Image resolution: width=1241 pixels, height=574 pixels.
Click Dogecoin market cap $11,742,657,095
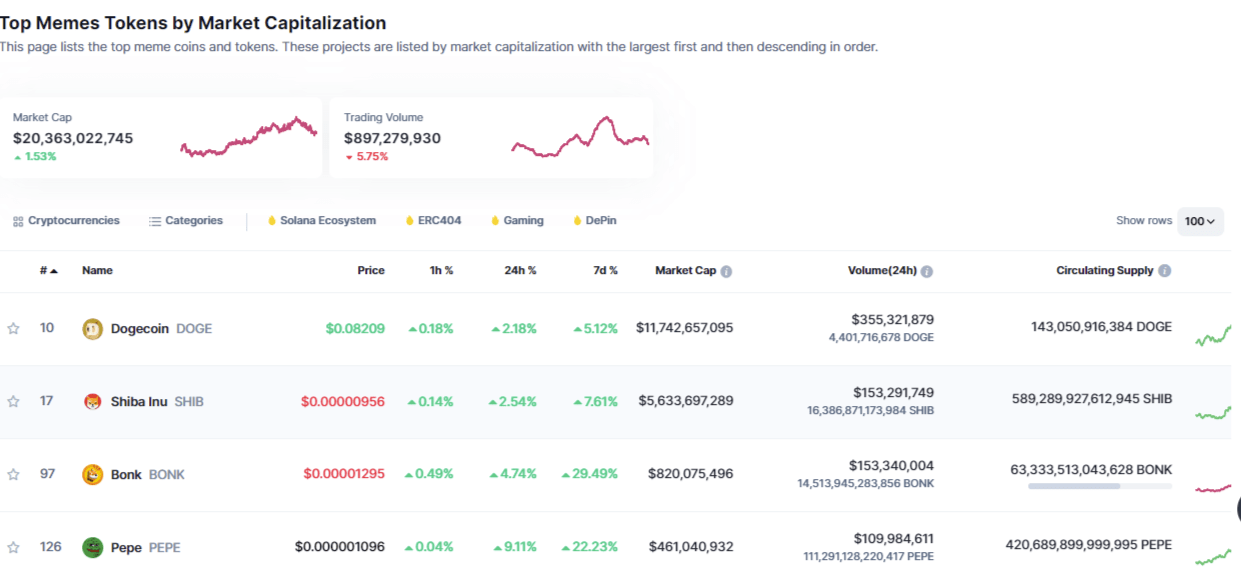tap(685, 328)
